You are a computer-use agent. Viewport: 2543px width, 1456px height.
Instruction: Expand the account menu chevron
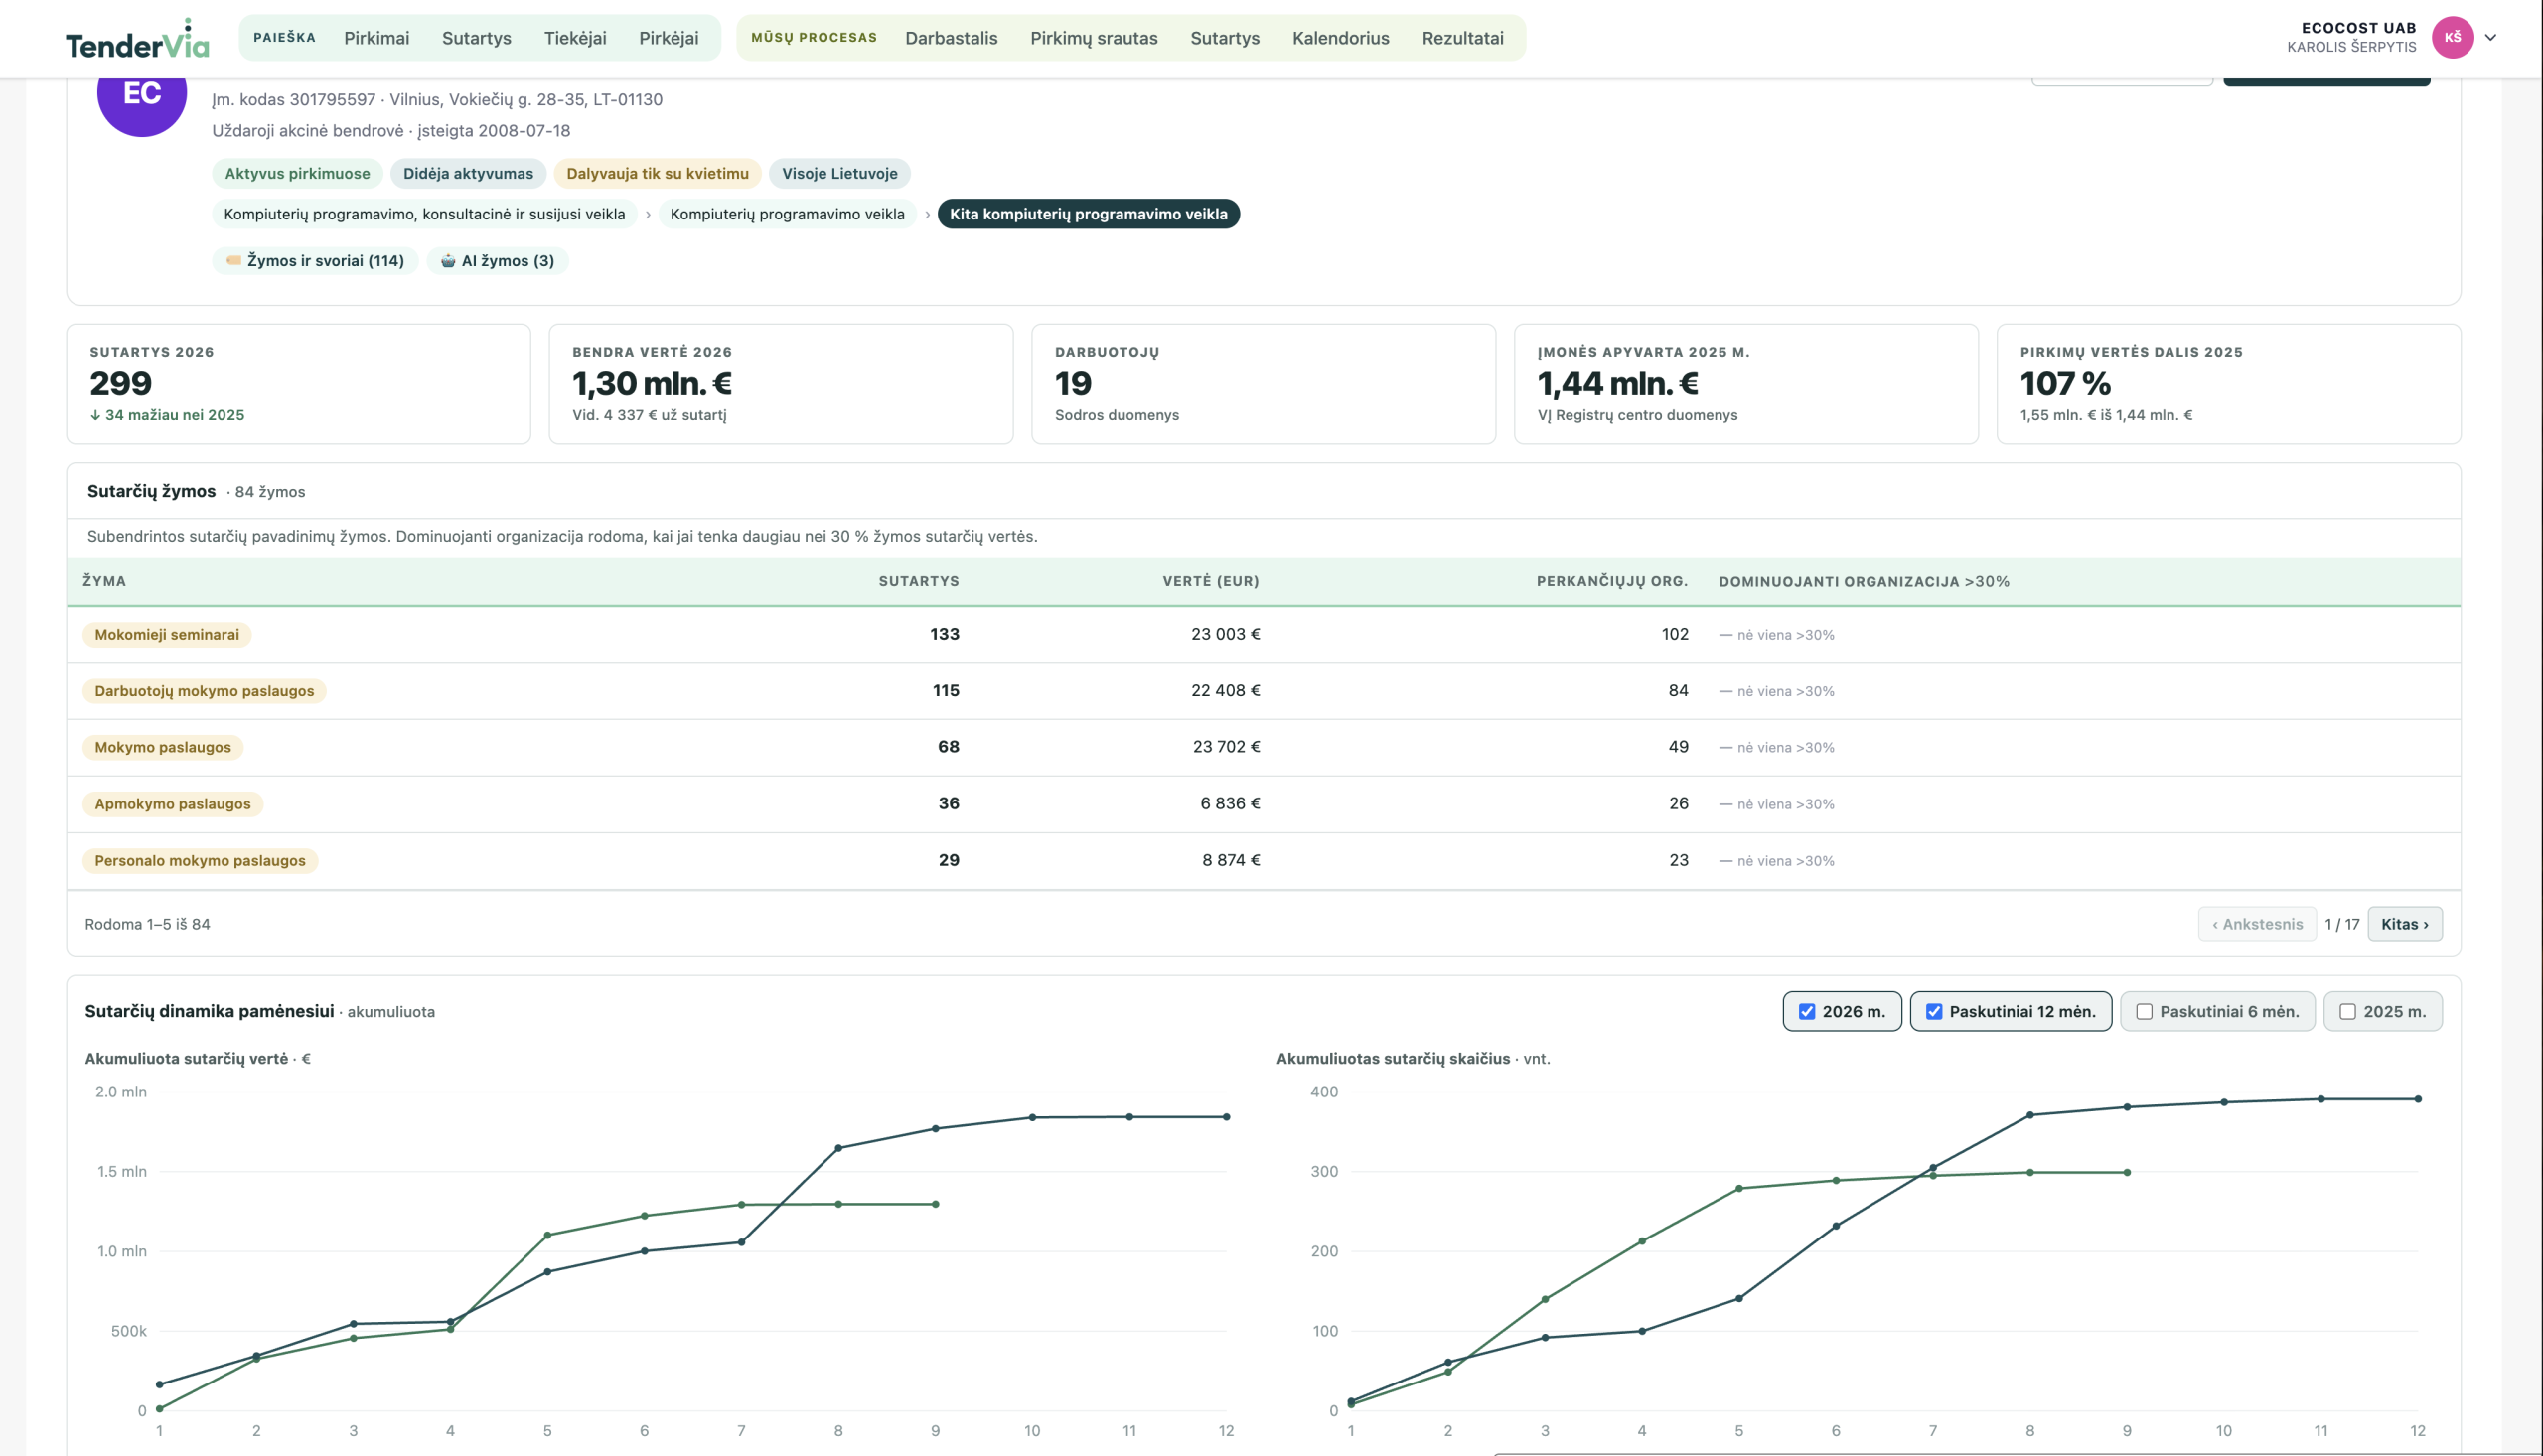2490,37
